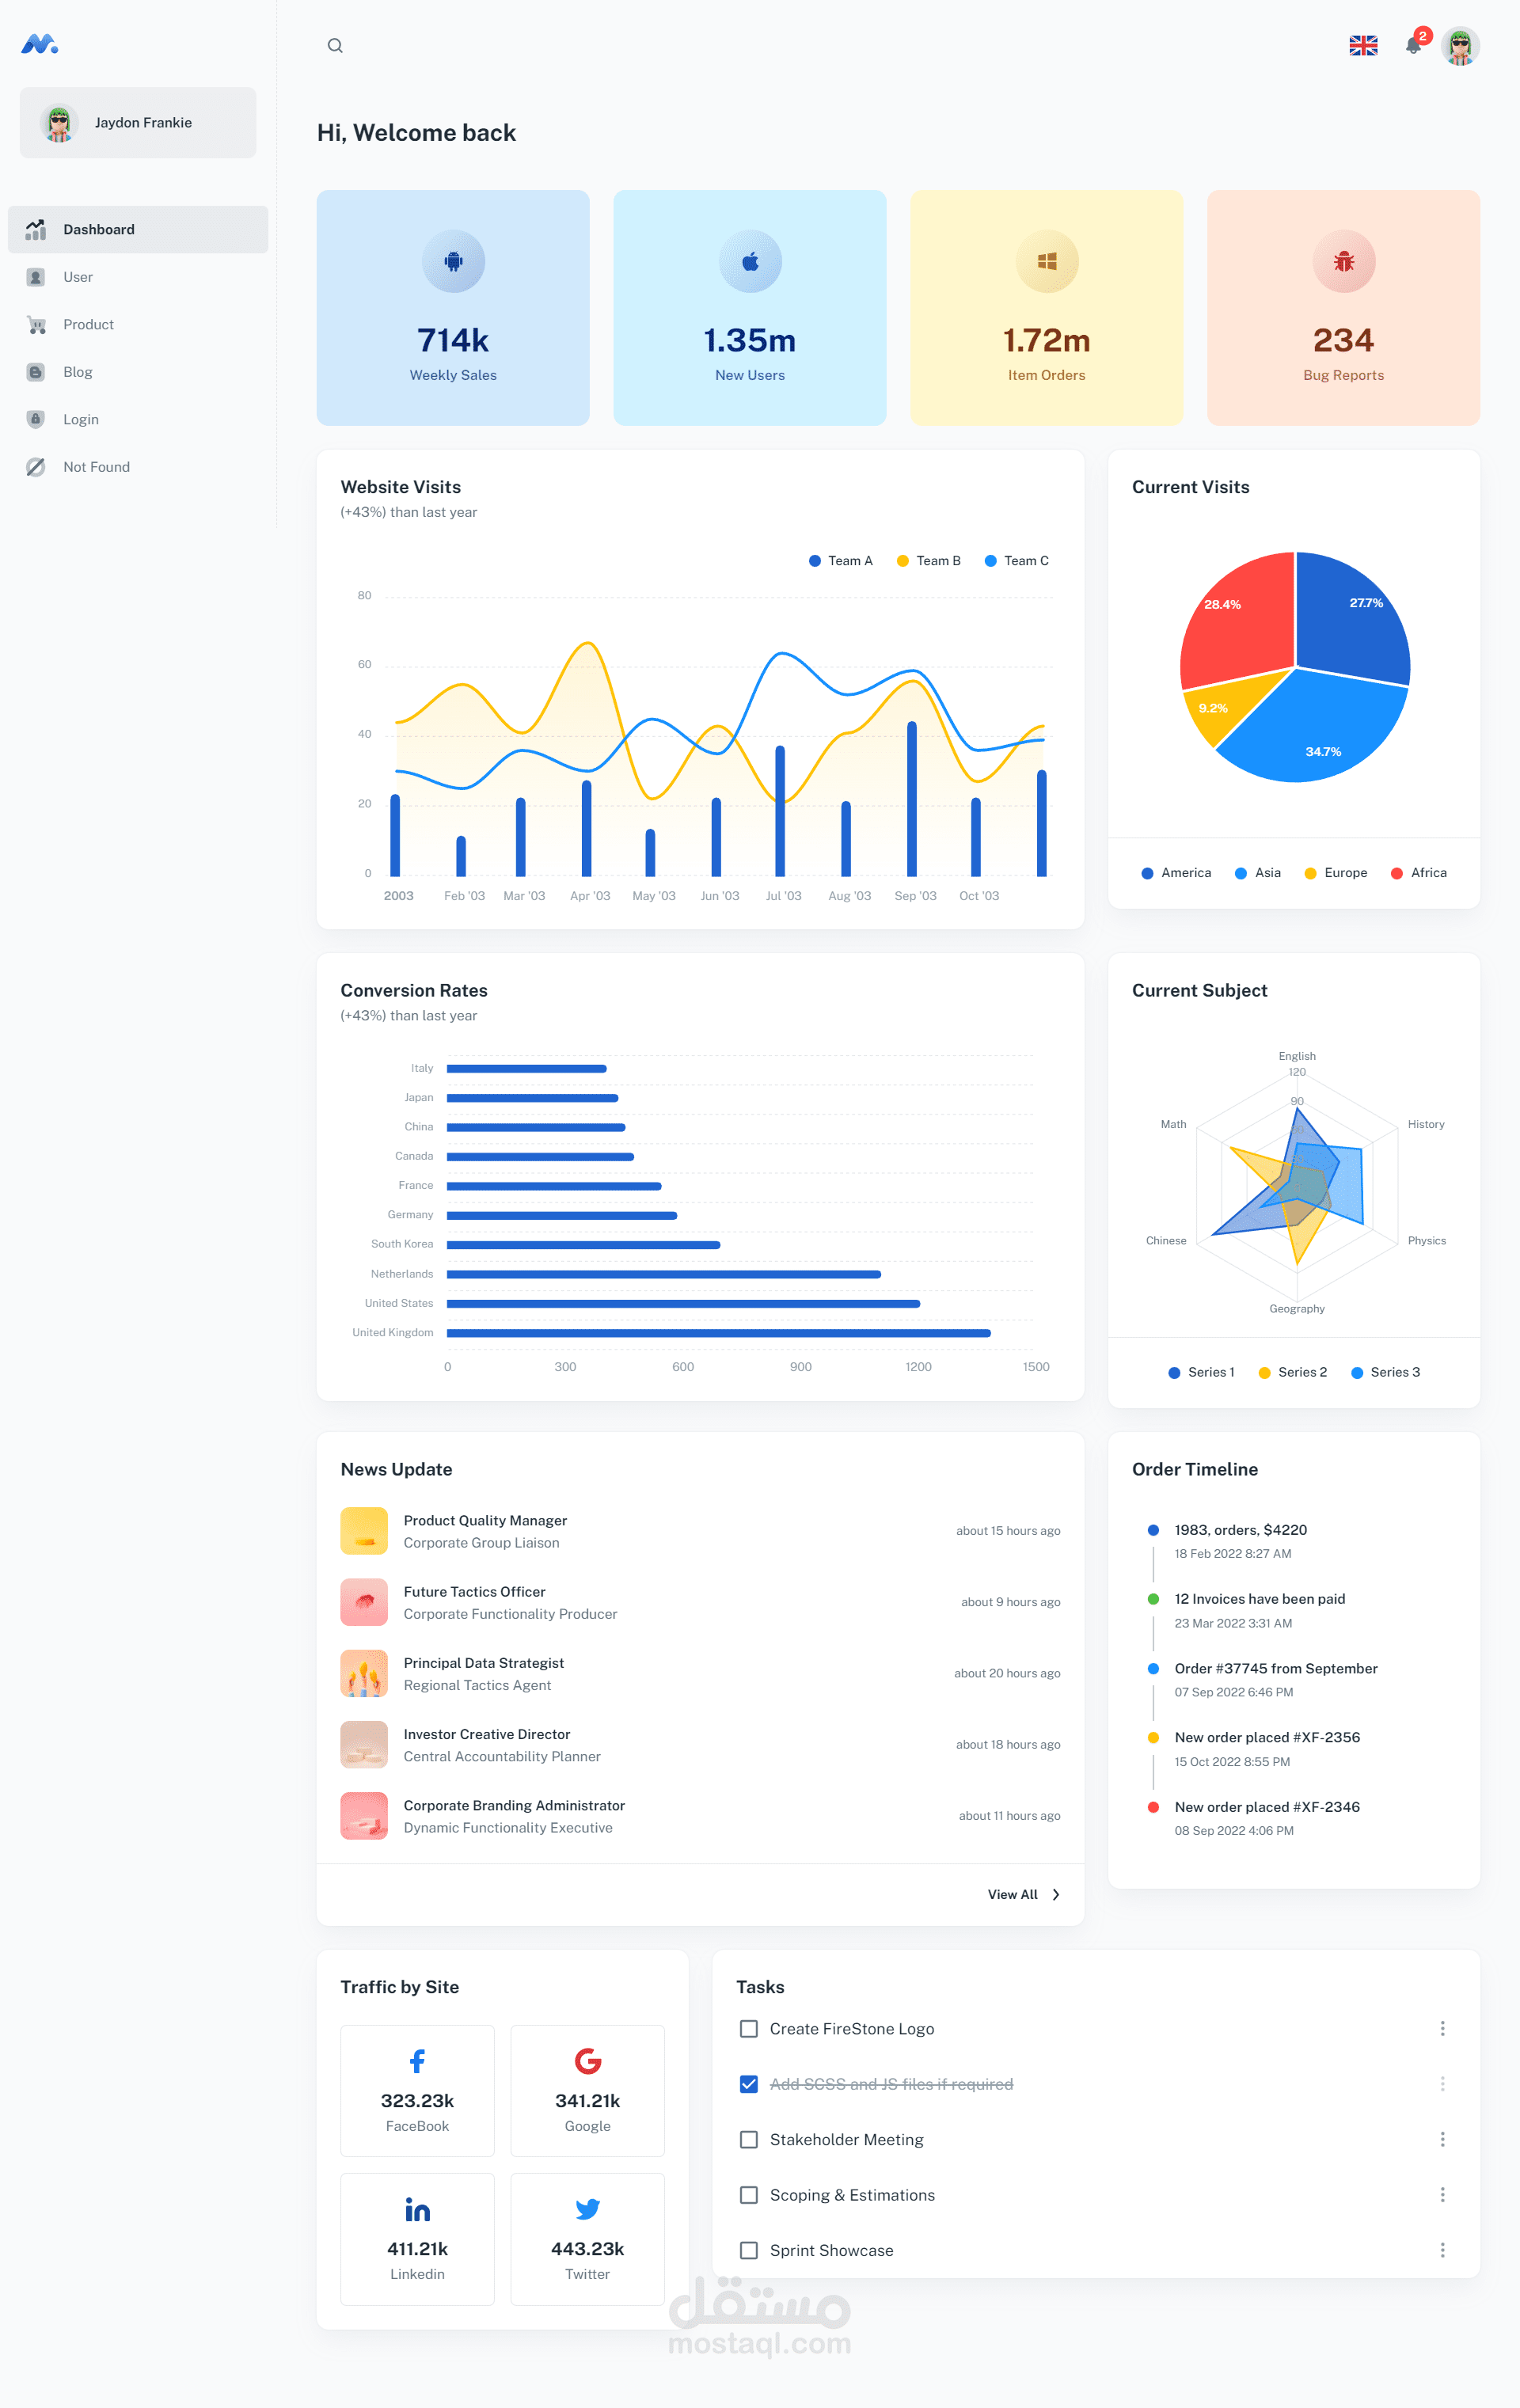Check the Stakeholder Meeting checkbox

point(748,2140)
